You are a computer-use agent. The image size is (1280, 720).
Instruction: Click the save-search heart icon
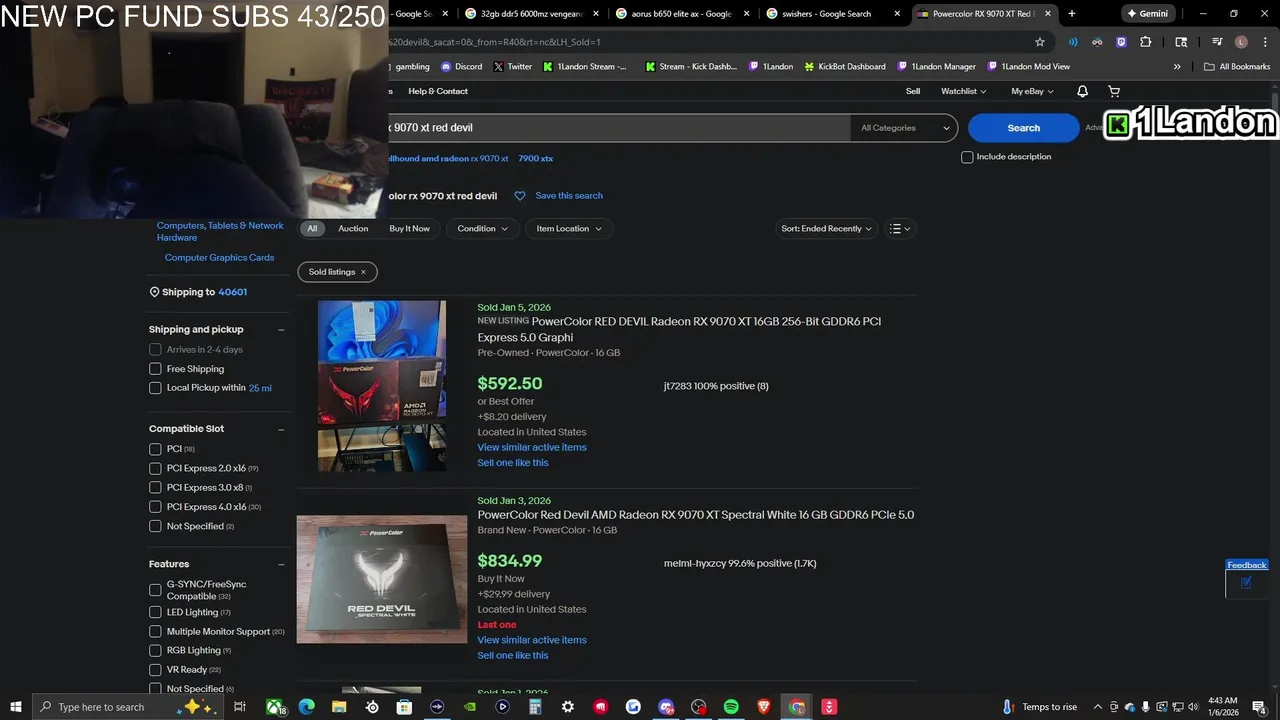[x=520, y=196]
